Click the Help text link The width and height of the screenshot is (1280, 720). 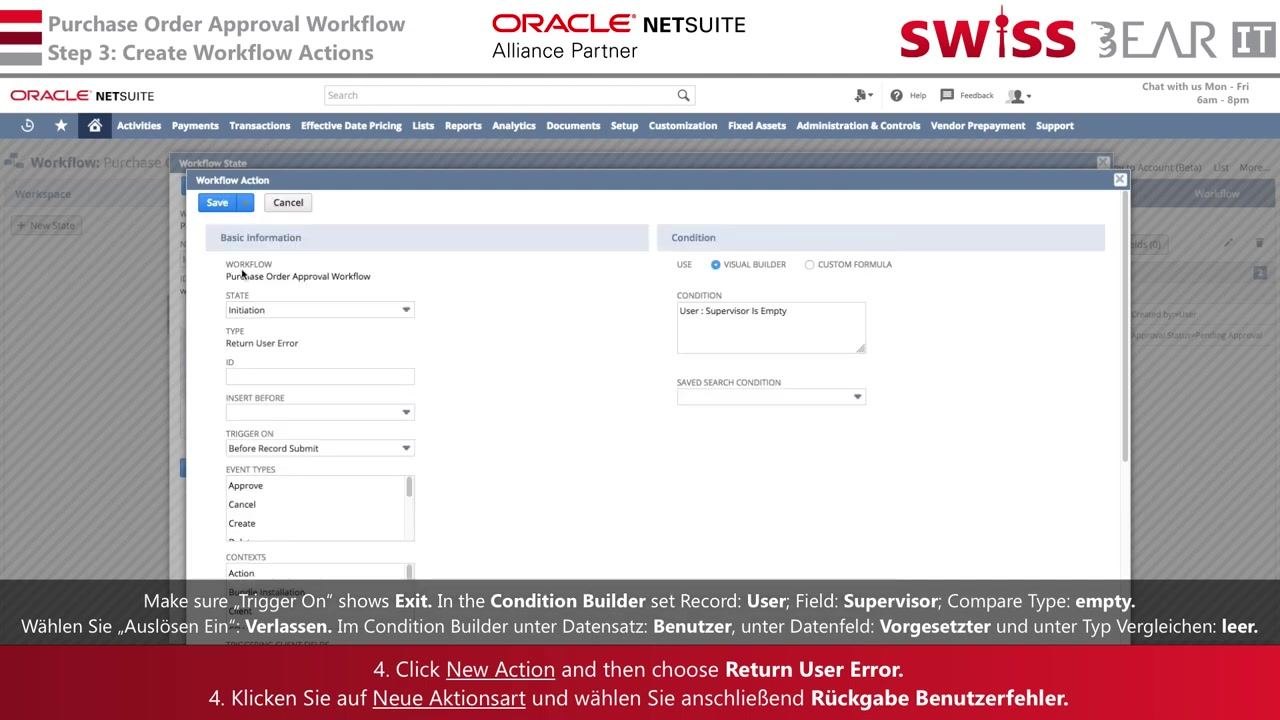[918, 96]
